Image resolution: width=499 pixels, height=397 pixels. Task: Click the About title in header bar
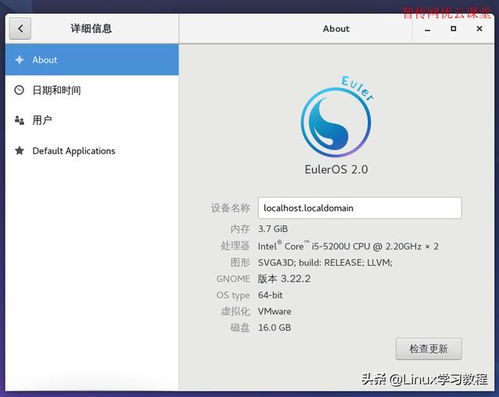pos(336,29)
